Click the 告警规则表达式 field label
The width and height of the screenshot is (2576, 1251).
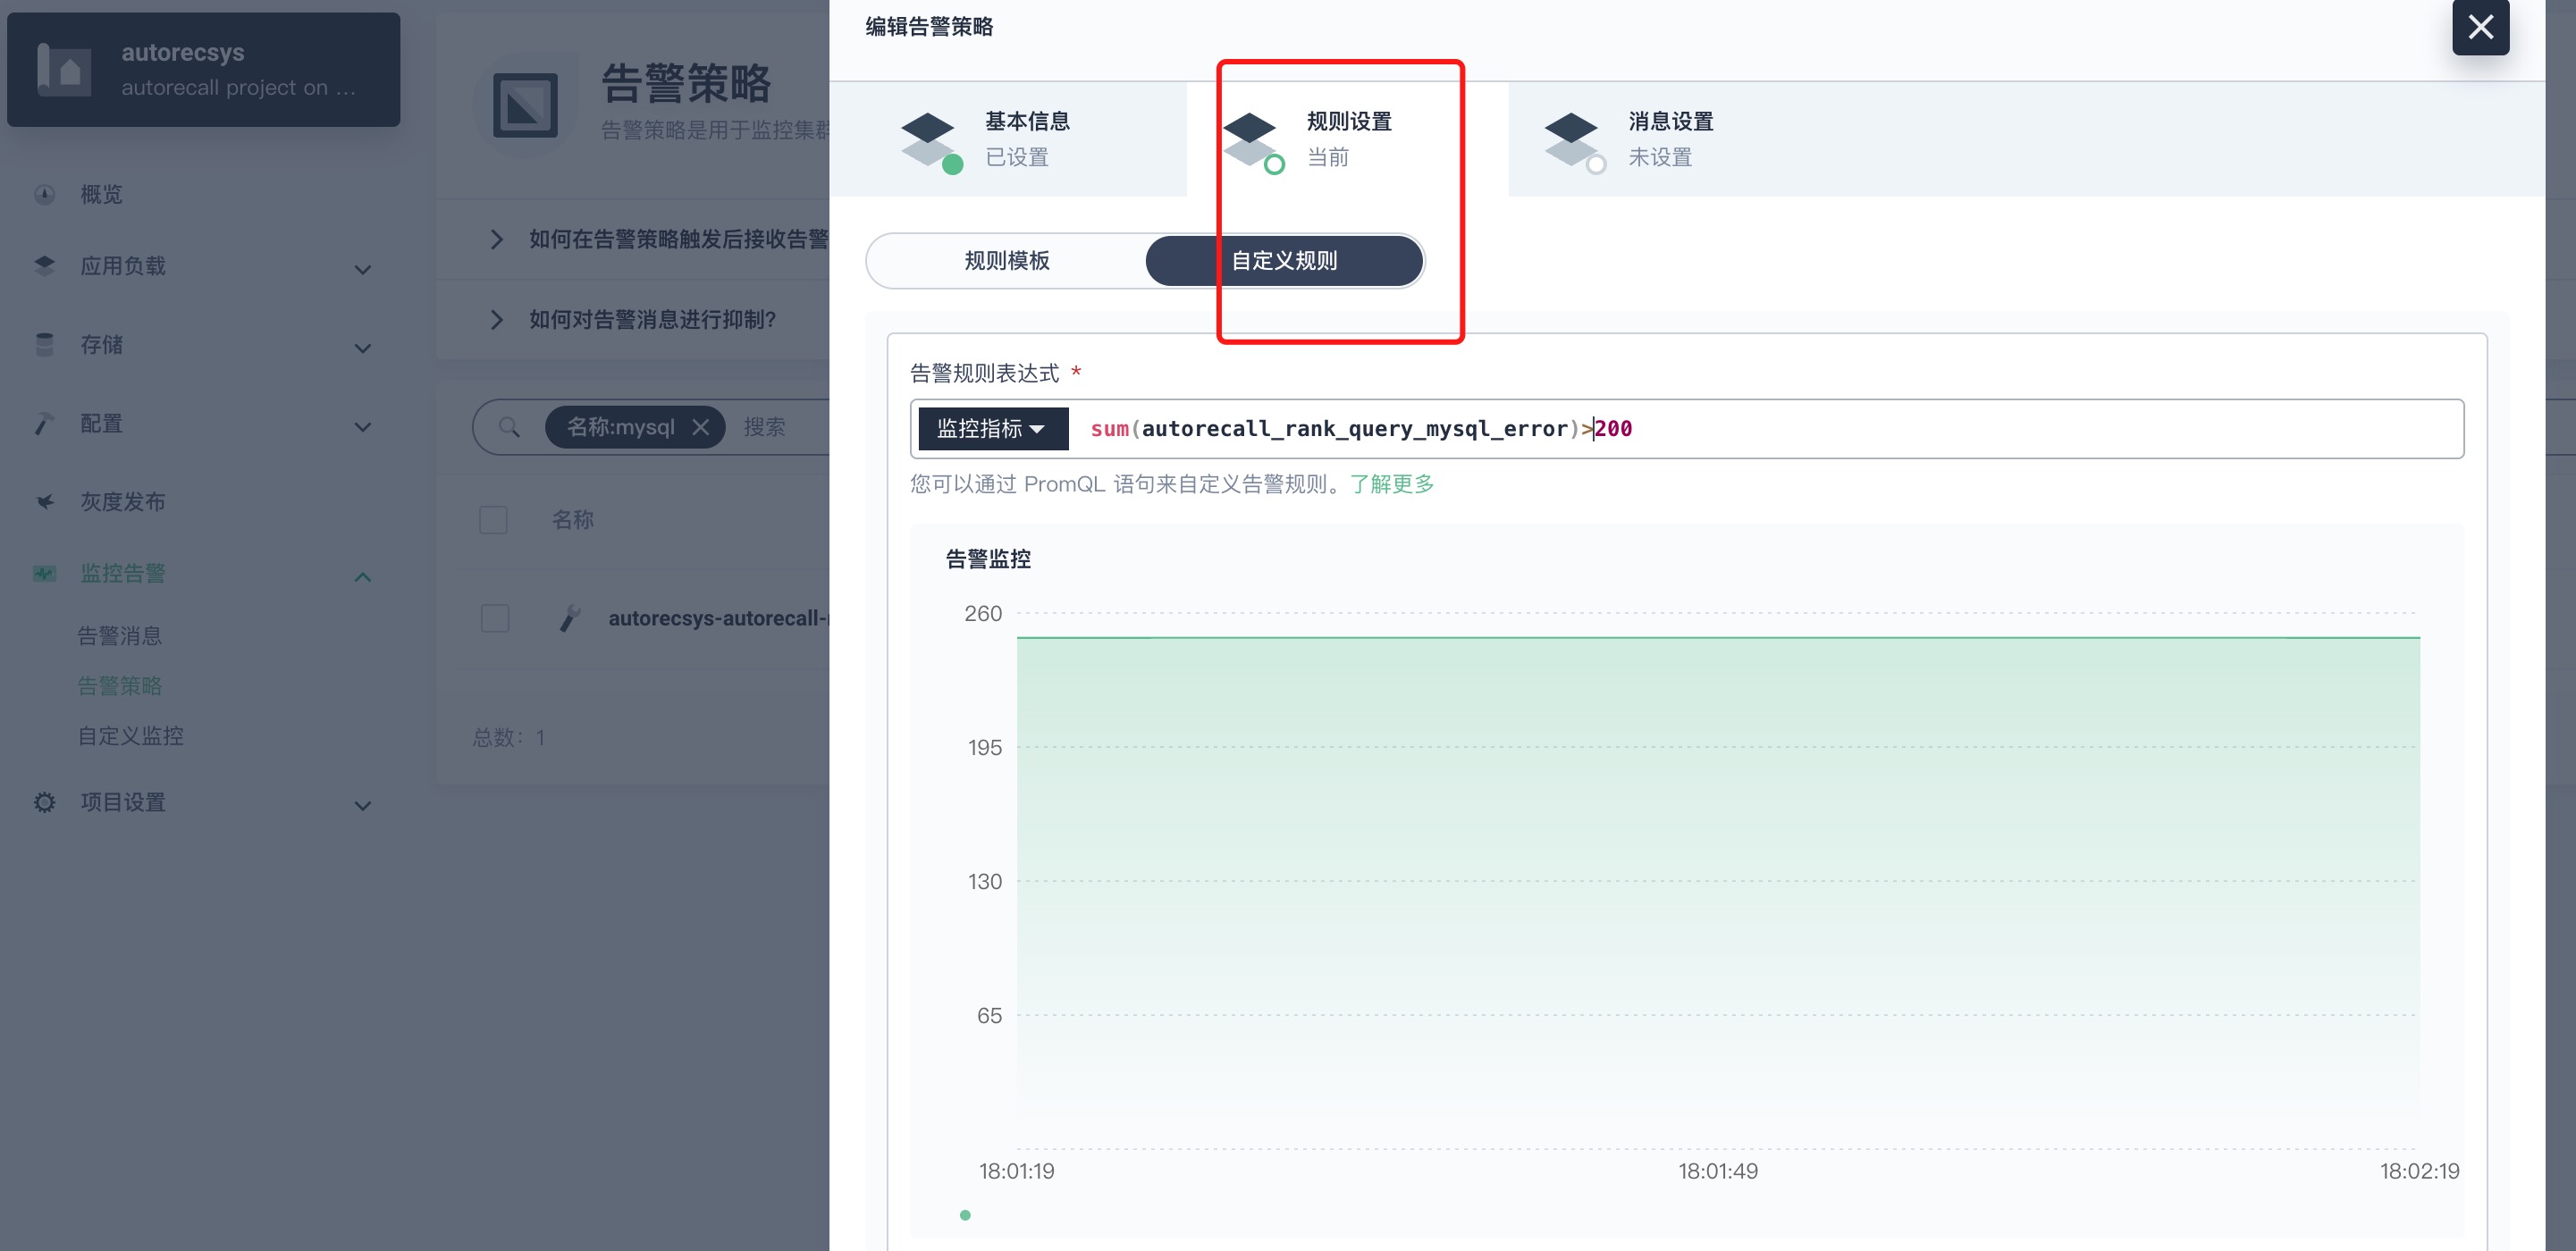pos(984,373)
